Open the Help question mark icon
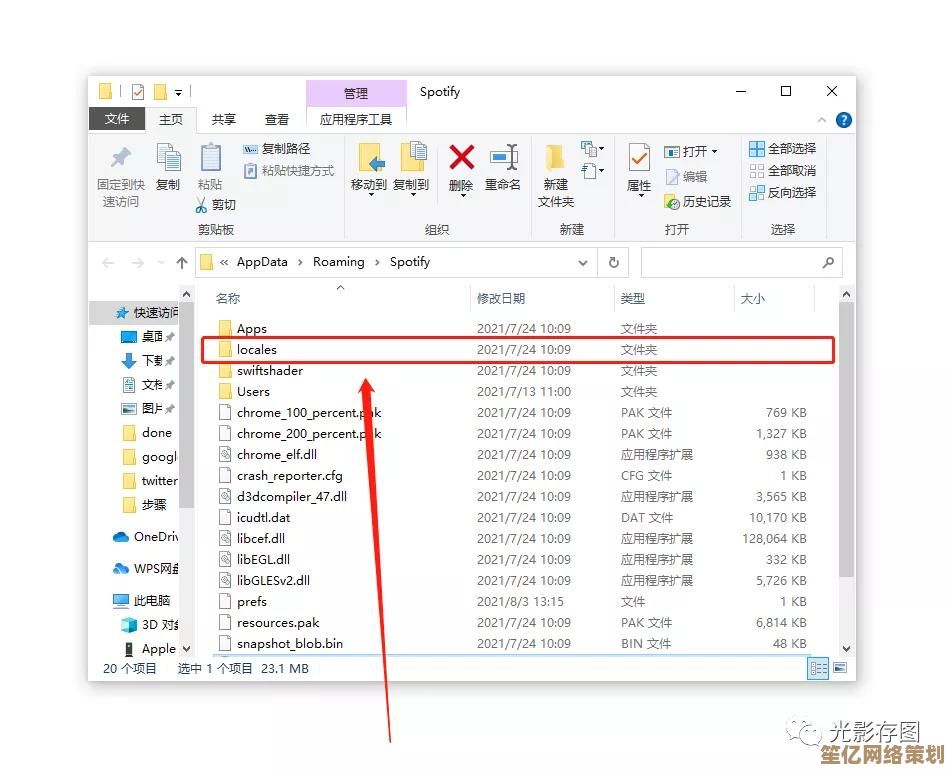Image resolution: width=951 pixels, height=773 pixels. tap(843, 120)
